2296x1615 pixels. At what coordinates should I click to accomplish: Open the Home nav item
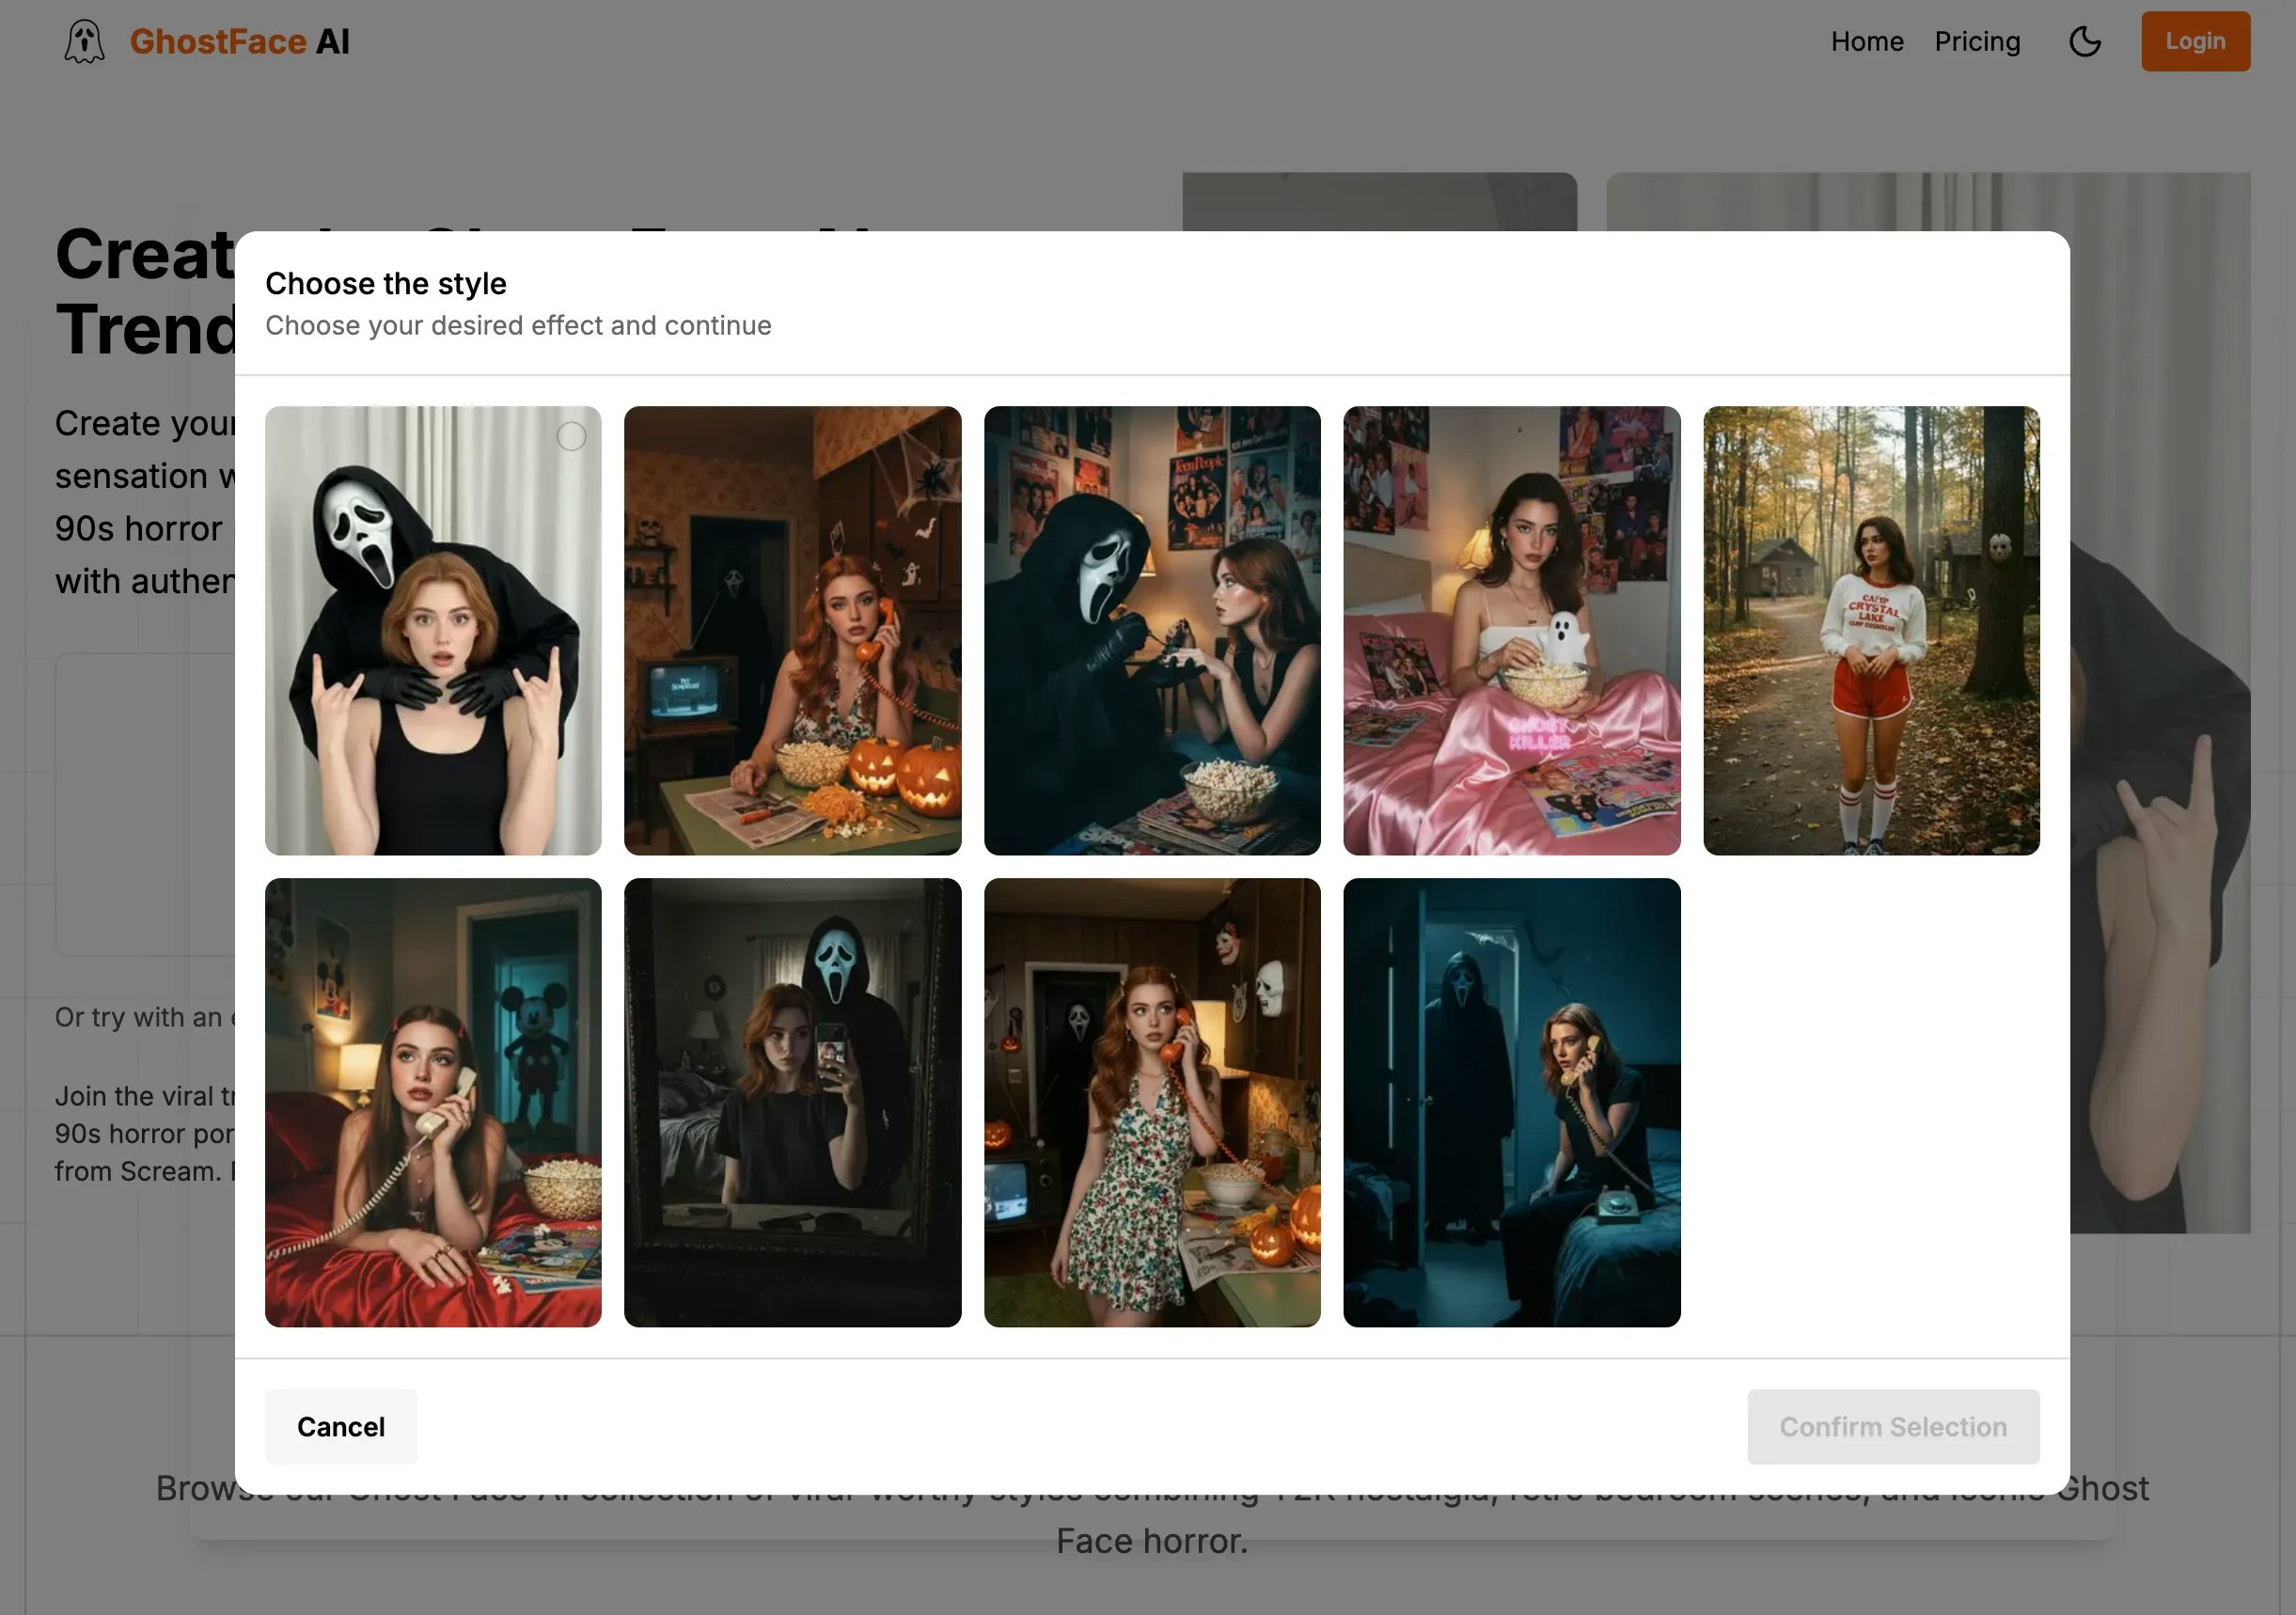click(x=1866, y=42)
